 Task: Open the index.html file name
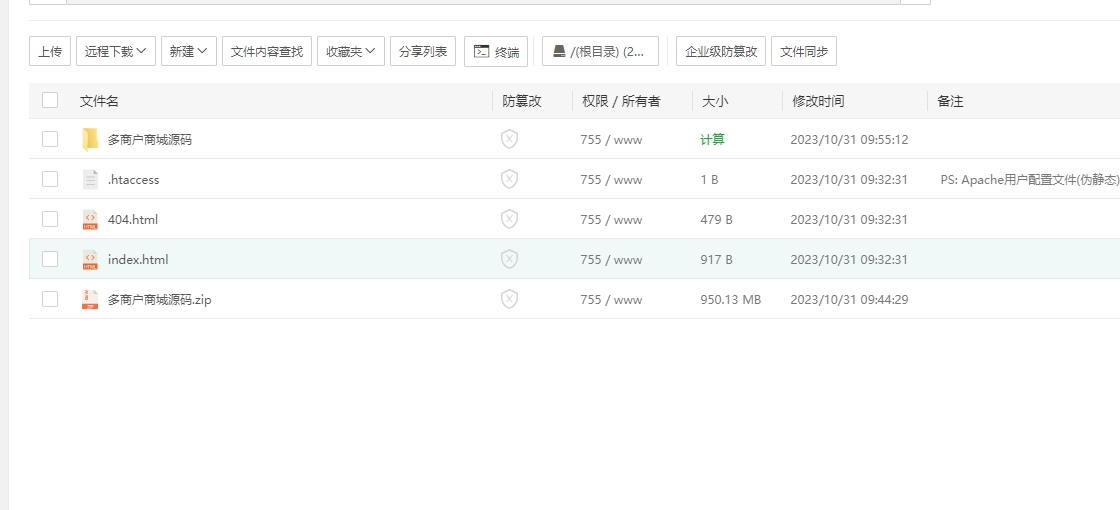click(138, 259)
